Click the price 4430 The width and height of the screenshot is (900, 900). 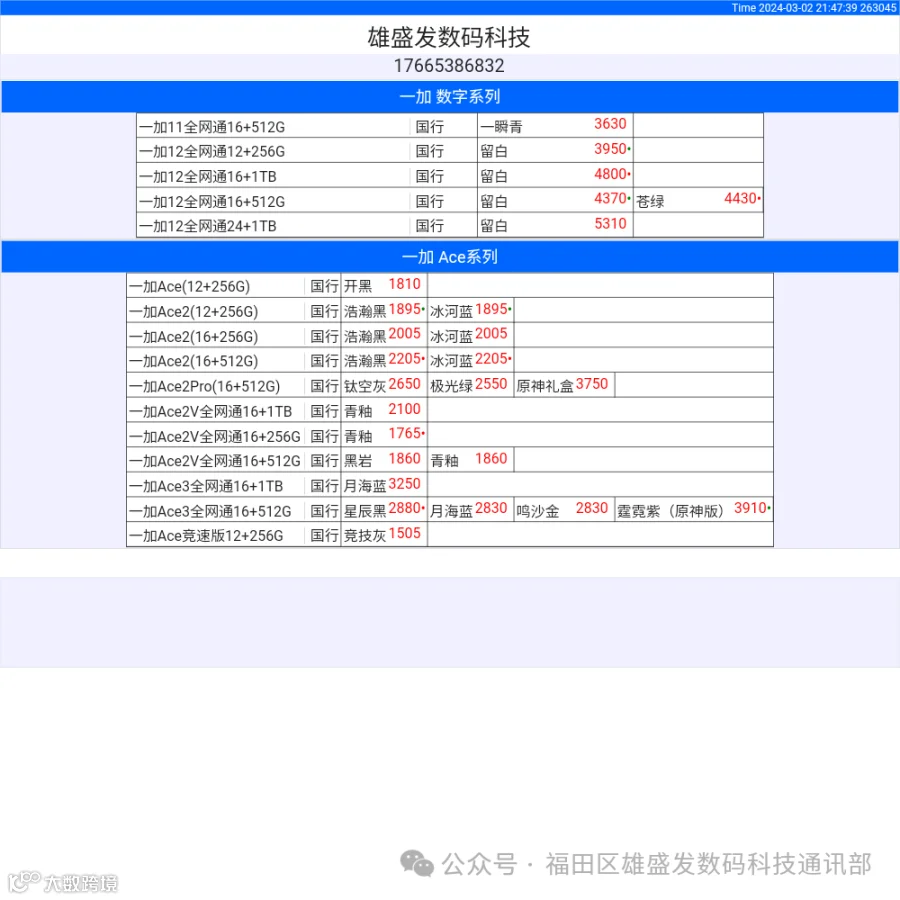(x=740, y=199)
